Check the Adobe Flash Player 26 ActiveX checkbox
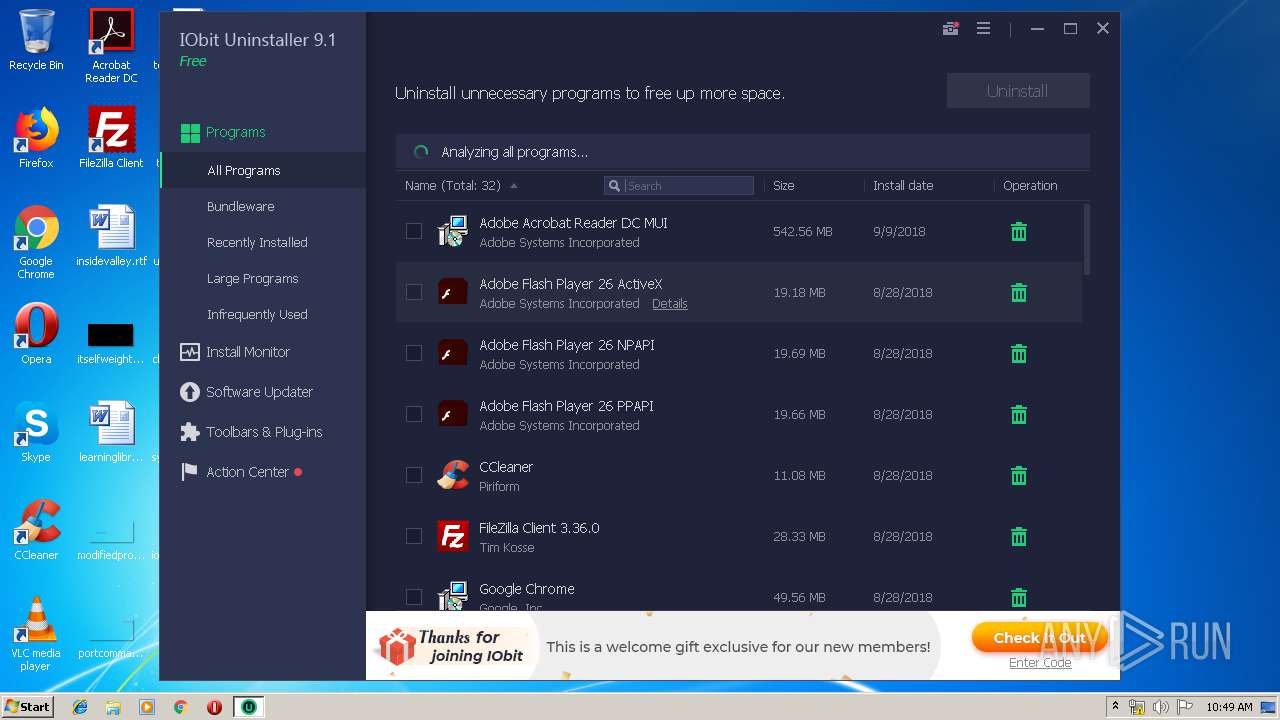The height and width of the screenshot is (720, 1280). click(x=414, y=292)
